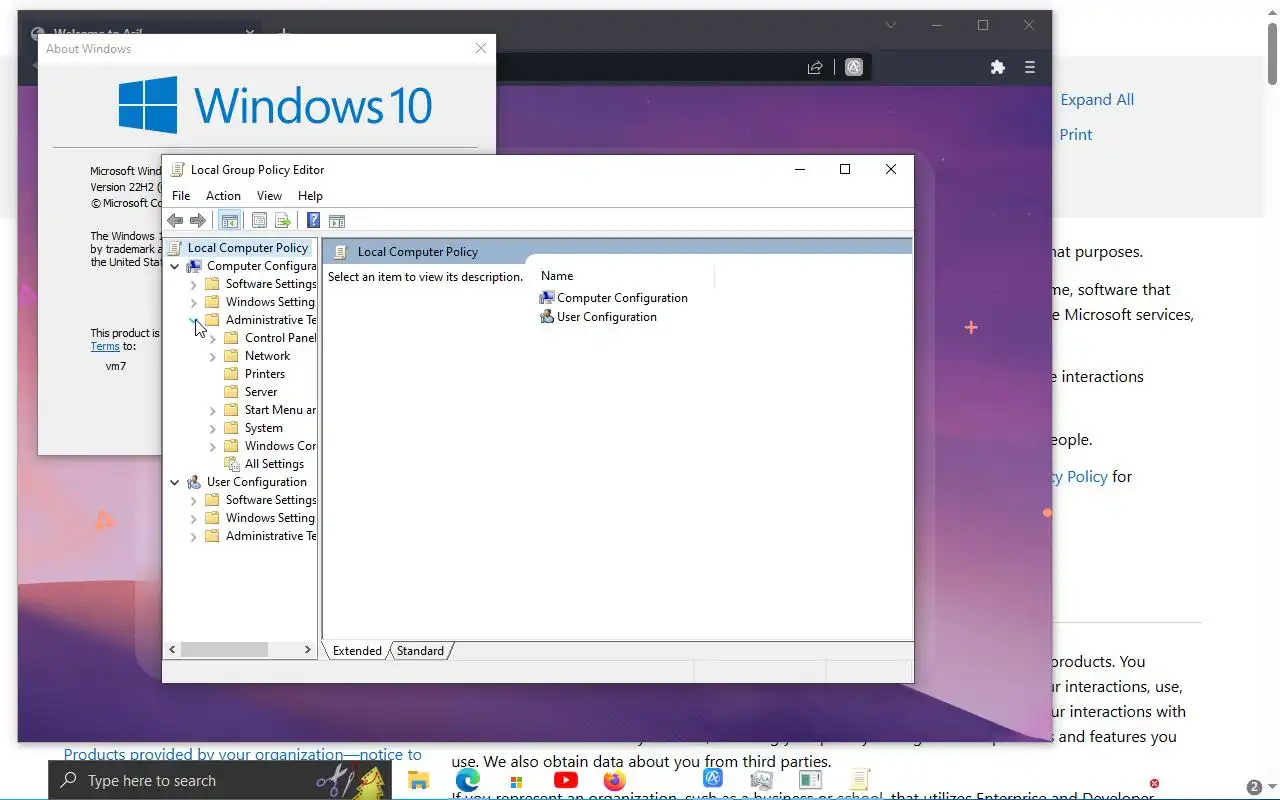Open Properties from the Group Policy toolbar
1280x800 pixels.
pyautogui.click(x=260, y=221)
